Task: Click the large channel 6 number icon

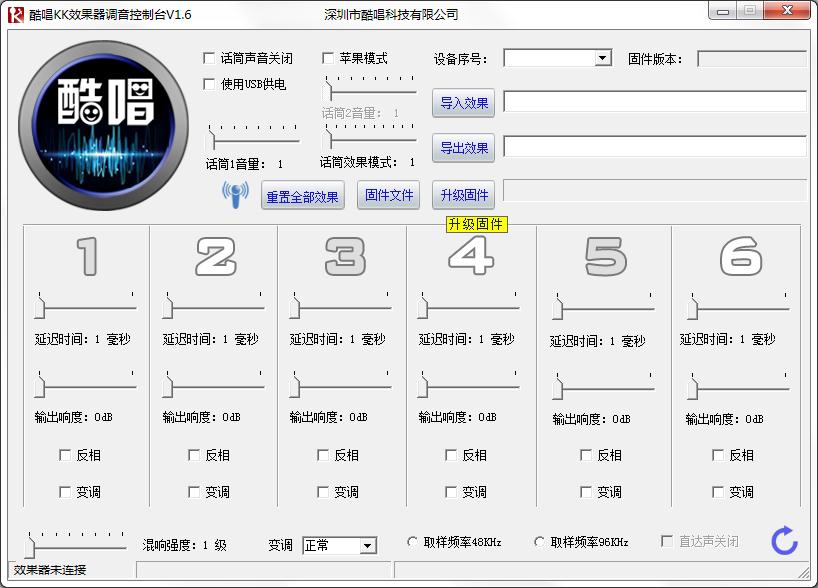Action: pos(740,257)
